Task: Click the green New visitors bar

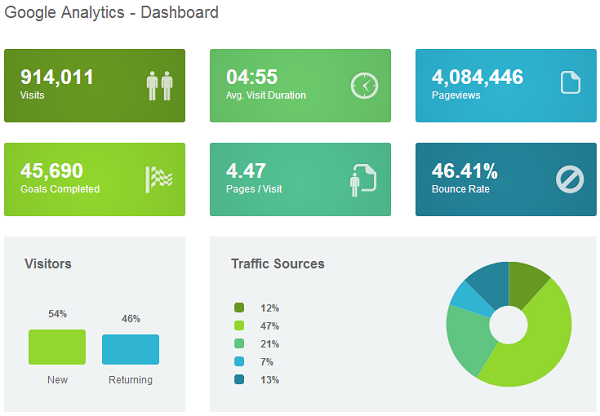Action: pyautogui.click(x=57, y=347)
